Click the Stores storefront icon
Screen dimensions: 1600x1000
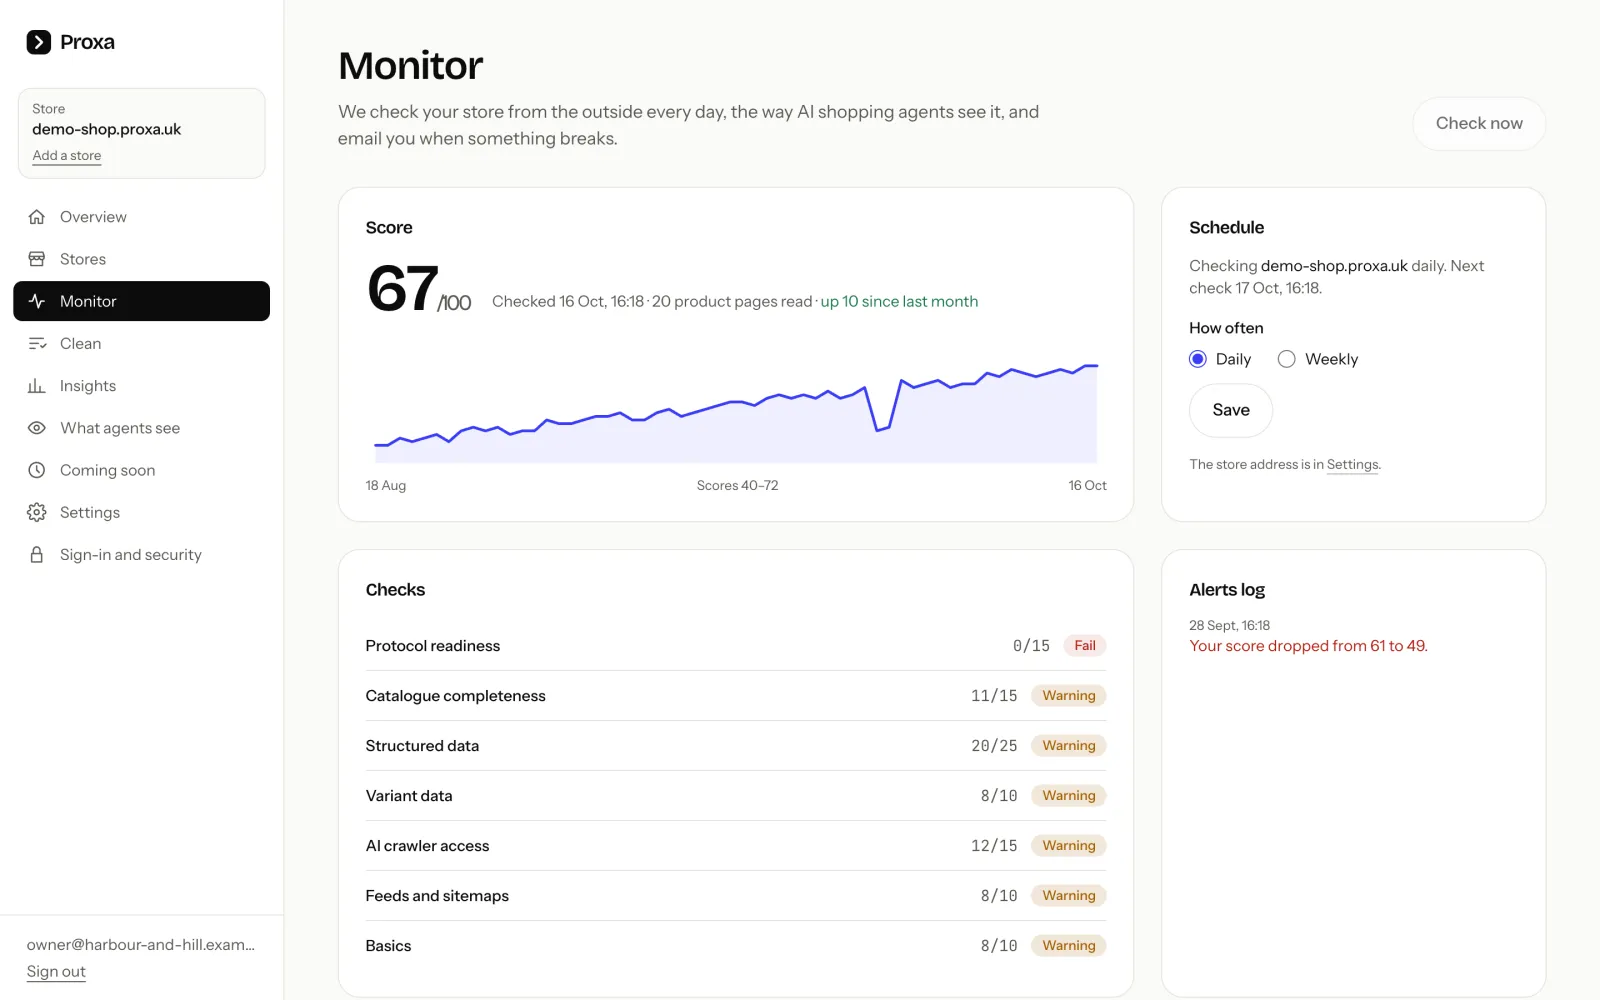[37, 259]
